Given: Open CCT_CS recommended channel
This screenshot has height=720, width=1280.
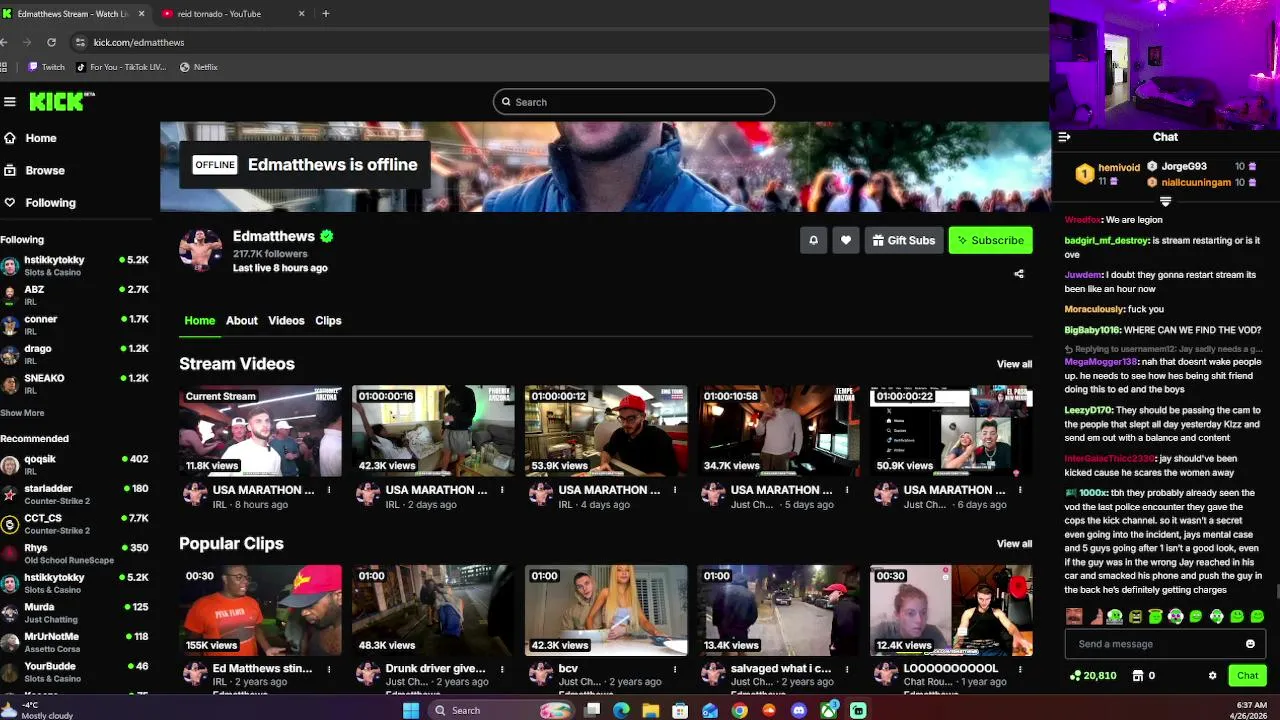Looking at the screenshot, I should [x=75, y=524].
